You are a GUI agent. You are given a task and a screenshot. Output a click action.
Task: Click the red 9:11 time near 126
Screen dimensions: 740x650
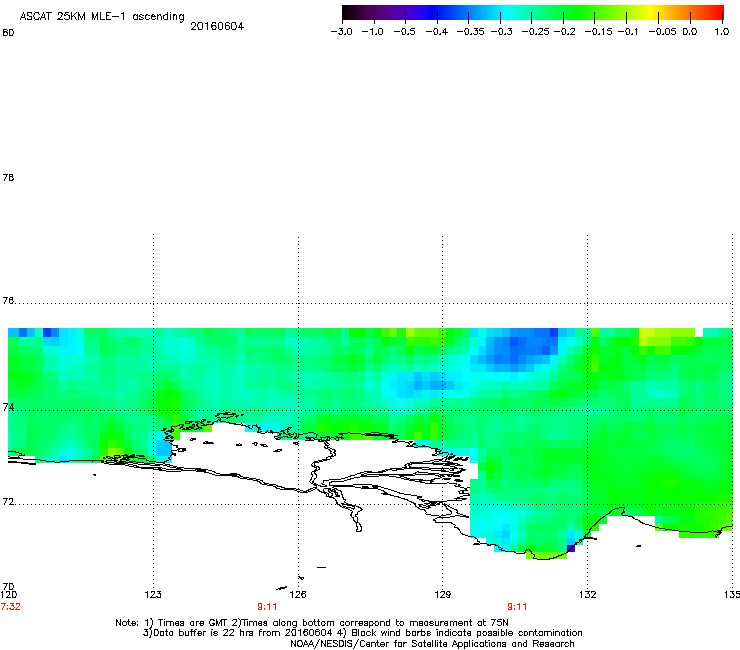(x=267, y=607)
